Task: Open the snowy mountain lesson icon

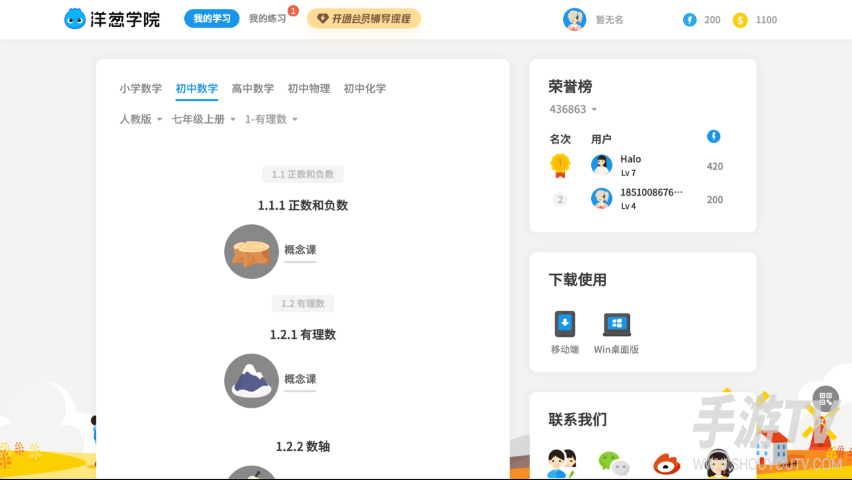Action: (x=252, y=381)
